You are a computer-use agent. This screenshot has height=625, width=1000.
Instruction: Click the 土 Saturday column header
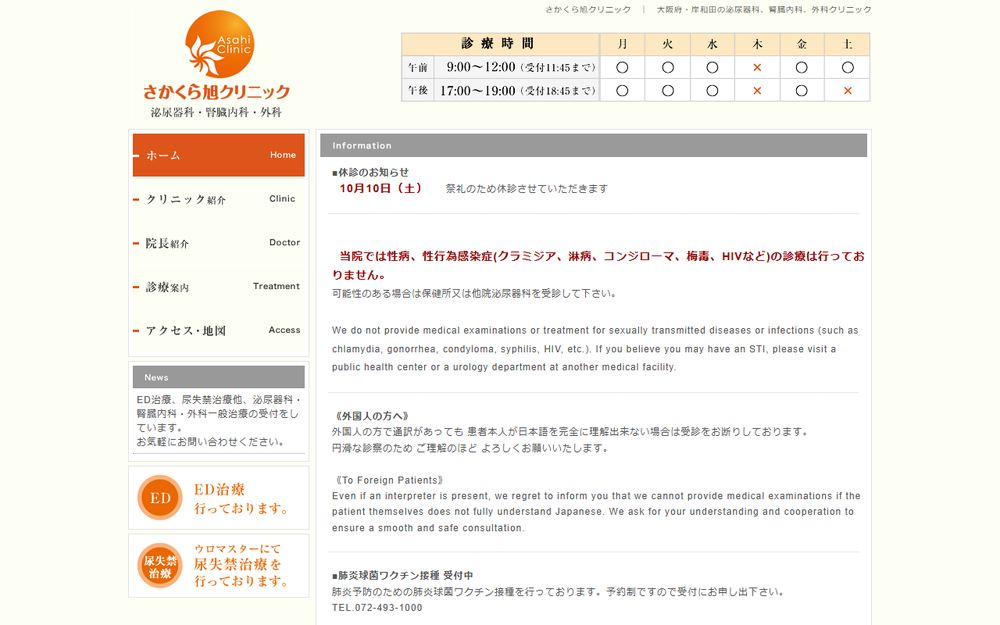click(x=848, y=44)
